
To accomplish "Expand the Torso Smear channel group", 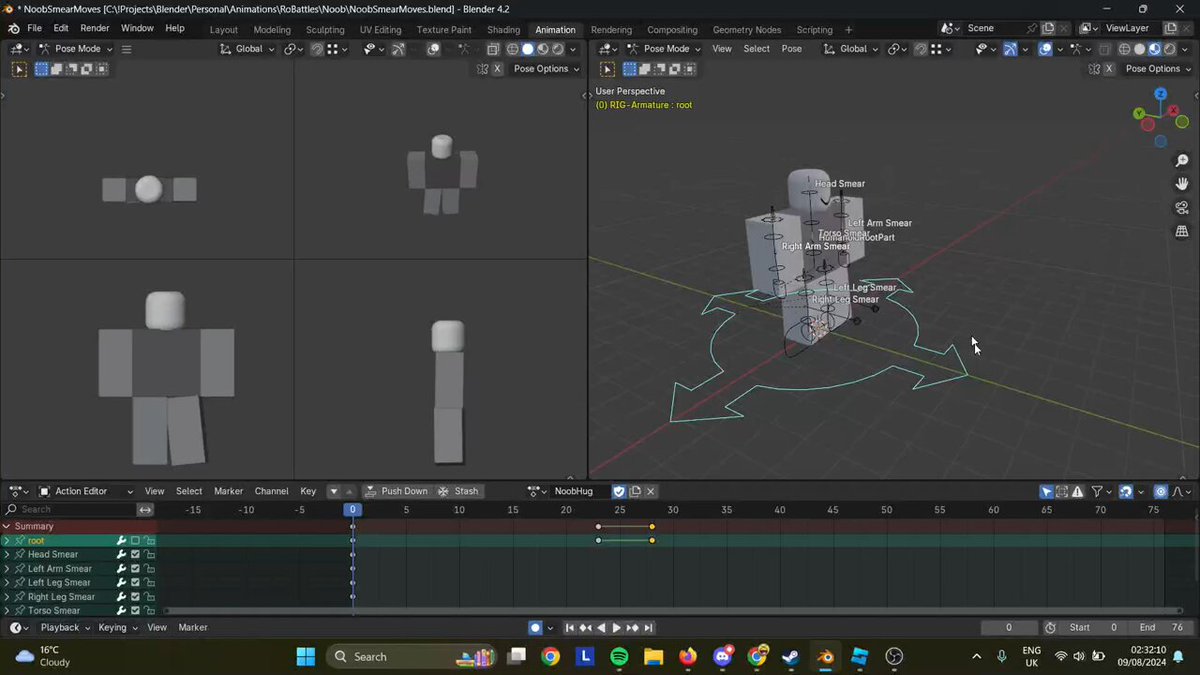I will point(7,611).
